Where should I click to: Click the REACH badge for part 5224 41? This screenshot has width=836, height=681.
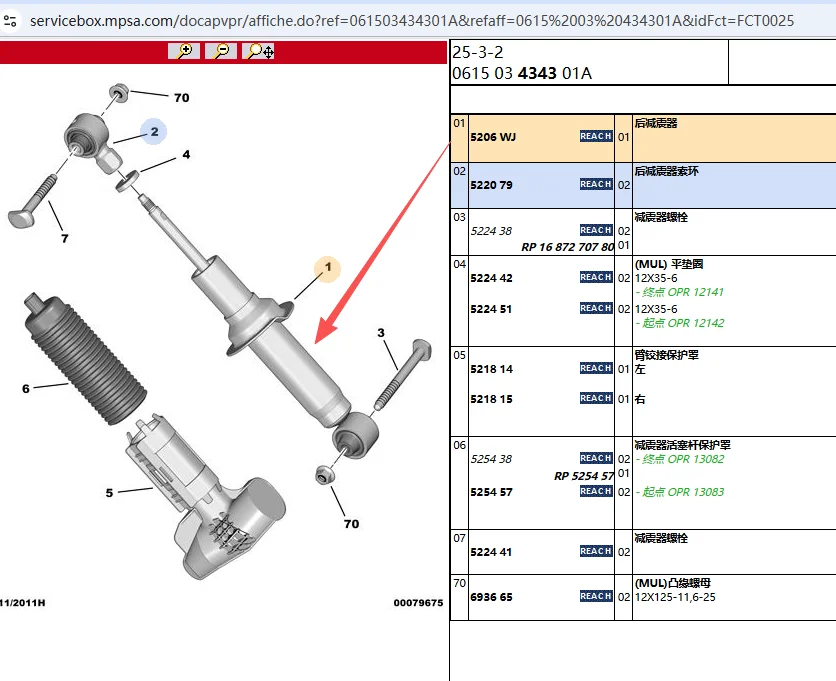pos(596,551)
